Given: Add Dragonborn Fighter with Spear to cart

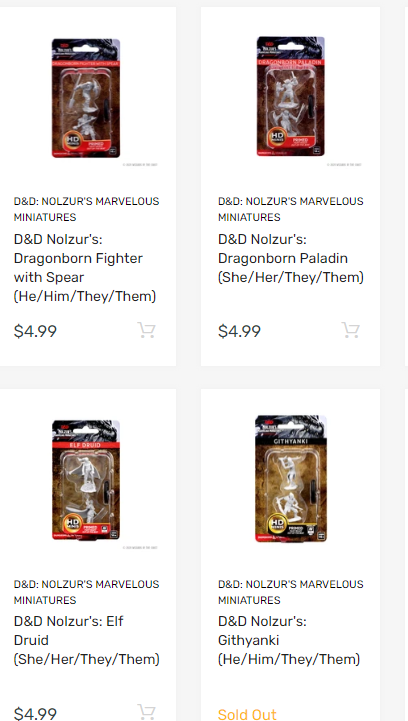Looking at the screenshot, I should click(146, 330).
